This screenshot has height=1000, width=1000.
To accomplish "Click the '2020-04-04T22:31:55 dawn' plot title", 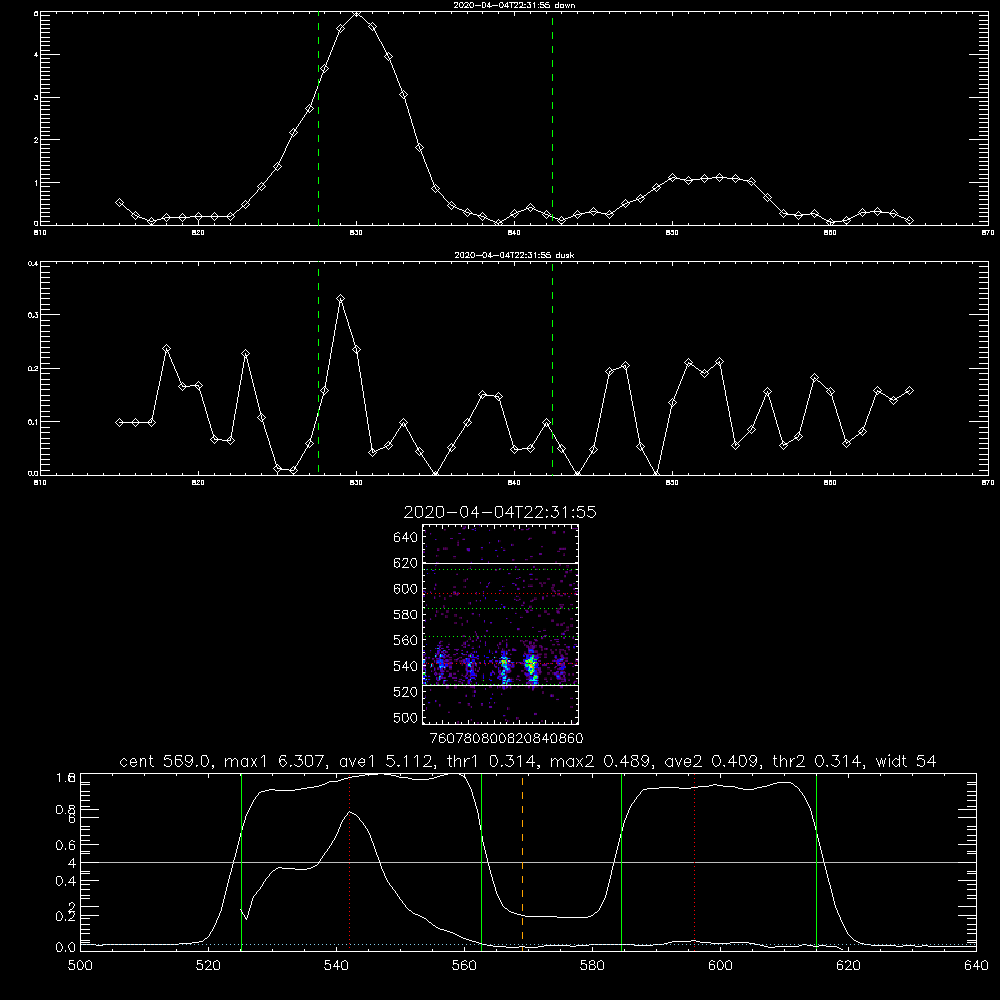I will pos(514,5).
